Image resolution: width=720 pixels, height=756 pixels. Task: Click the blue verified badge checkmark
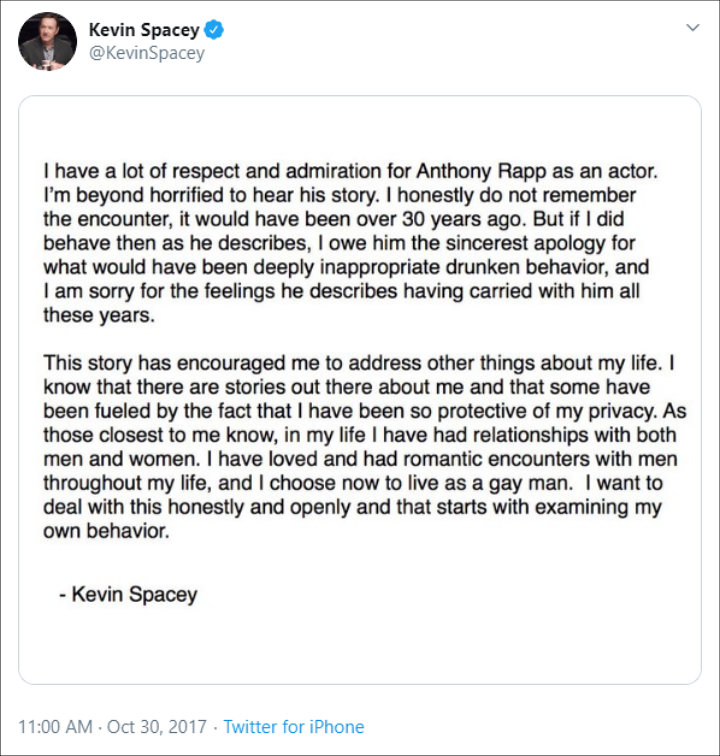pos(214,30)
